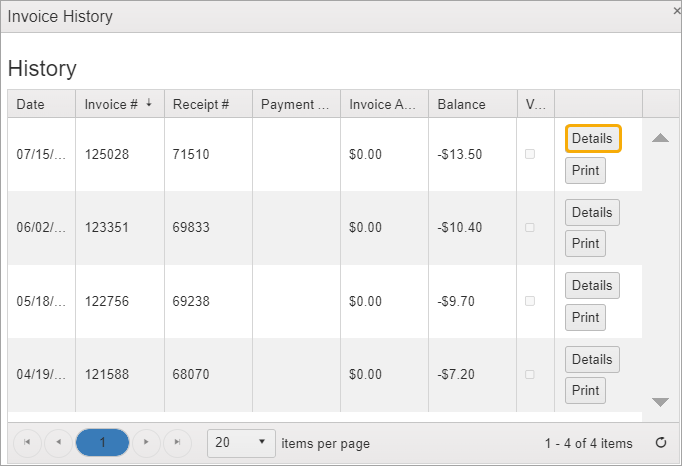Open Details for invoice 125028
682x466 pixels.
coord(592,138)
